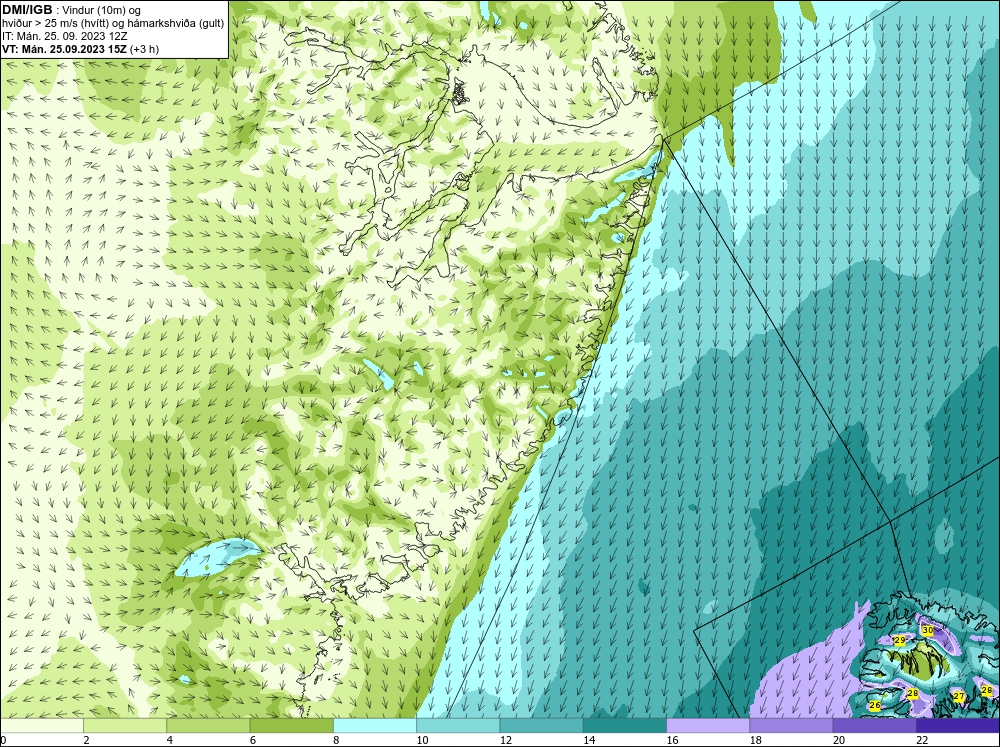Image resolution: width=1000 pixels, height=747 pixels.
Task: Click the legend scale number 16
Action: [x=672, y=740]
